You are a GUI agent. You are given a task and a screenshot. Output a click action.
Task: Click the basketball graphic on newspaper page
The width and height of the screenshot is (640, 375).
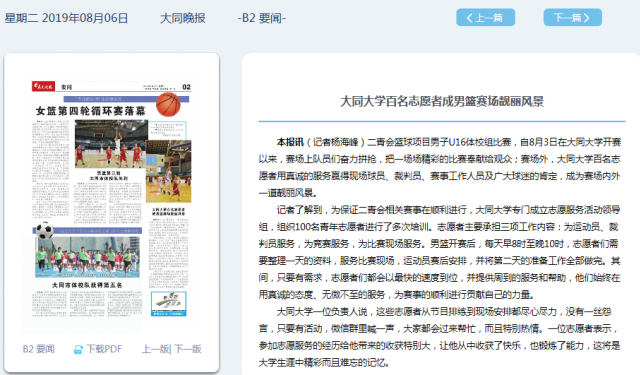[168, 104]
